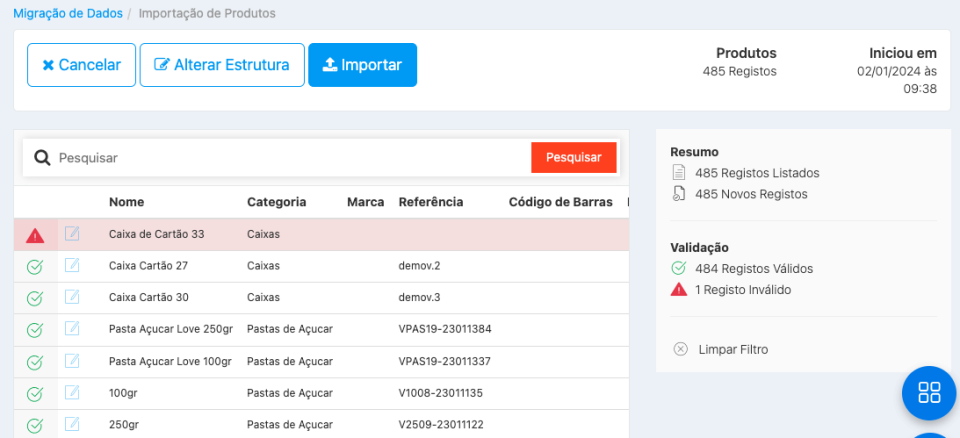This screenshot has height=438, width=960.
Task: Click edit icon for Caixa Cartão 27 row
Action: coord(72,266)
